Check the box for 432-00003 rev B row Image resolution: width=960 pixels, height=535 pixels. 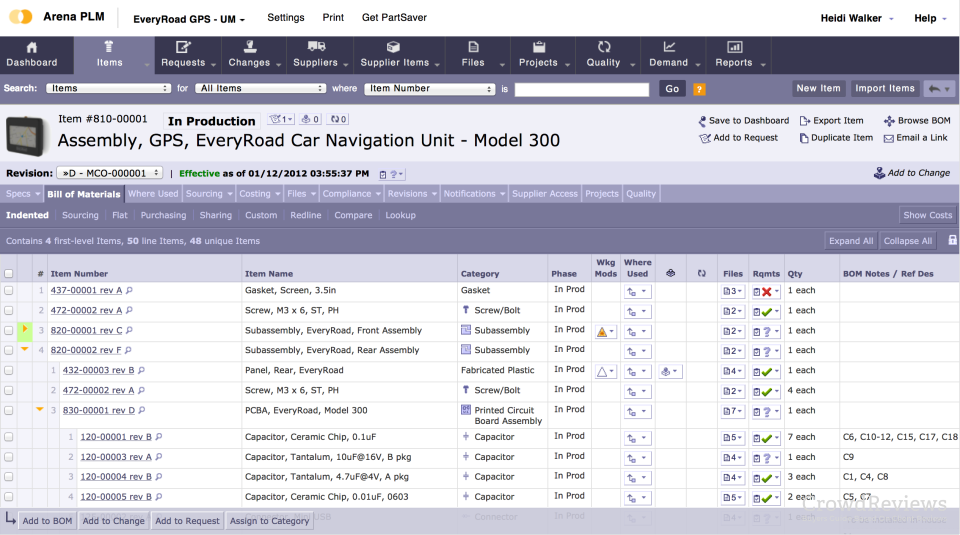(9, 370)
